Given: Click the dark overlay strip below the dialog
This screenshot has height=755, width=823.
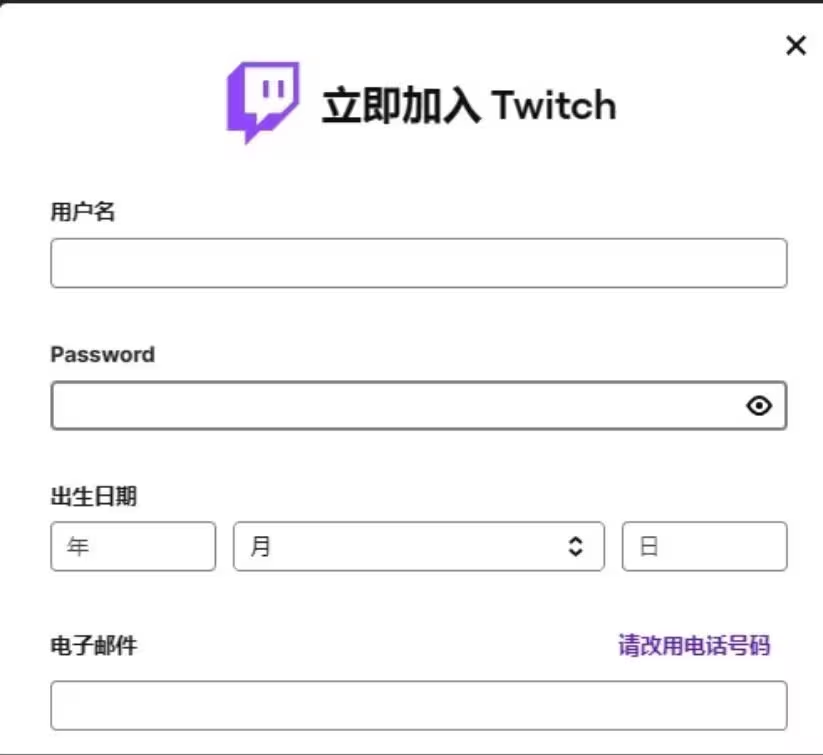Looking at the screenshot, I should [x=412, y=754].
